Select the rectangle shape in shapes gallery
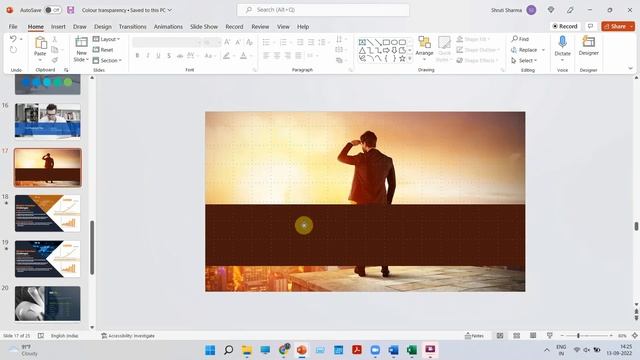The width and height of the screenshot is (640, 360). coord(386,42)
